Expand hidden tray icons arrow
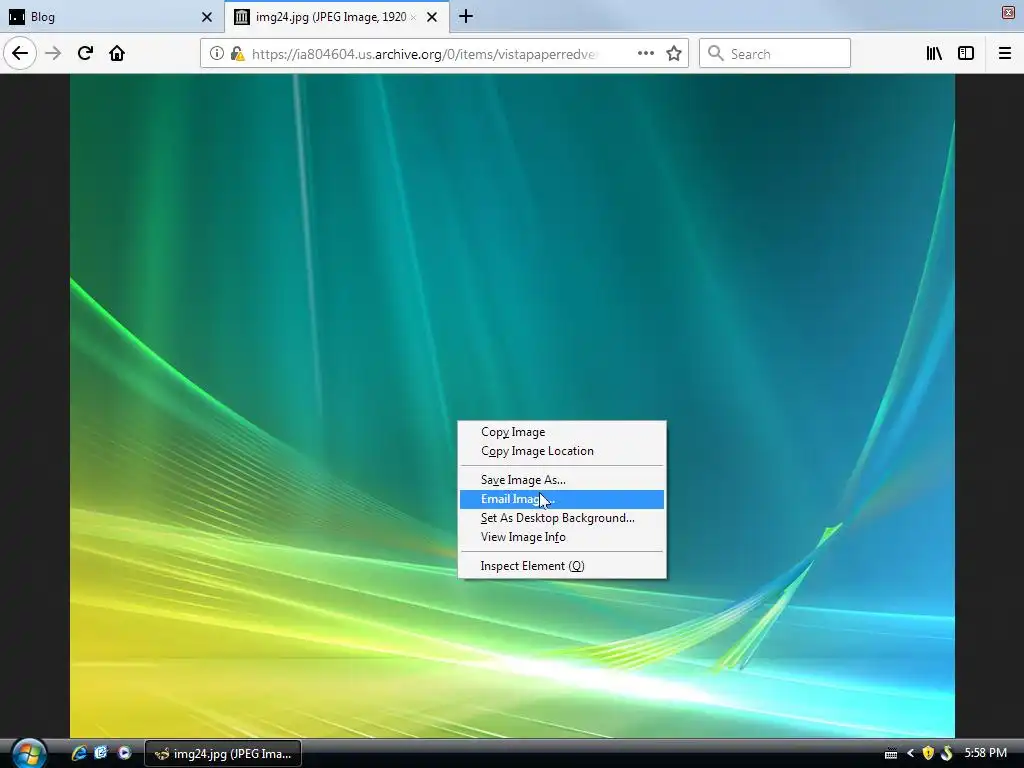The image size is (1024, 768). pos(910,754)
